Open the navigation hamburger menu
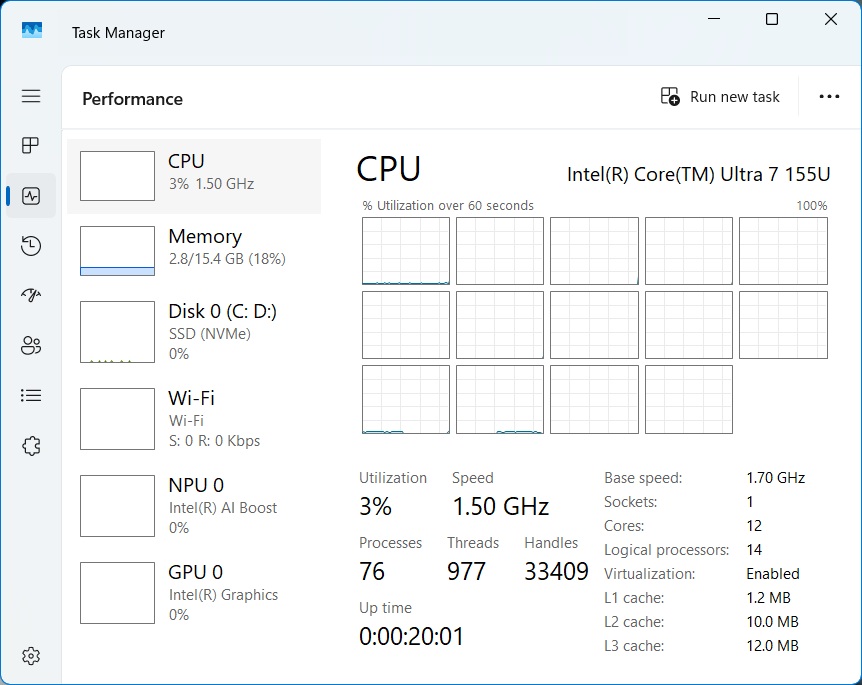The image size is (862, 685). click(x=31, y=96)
